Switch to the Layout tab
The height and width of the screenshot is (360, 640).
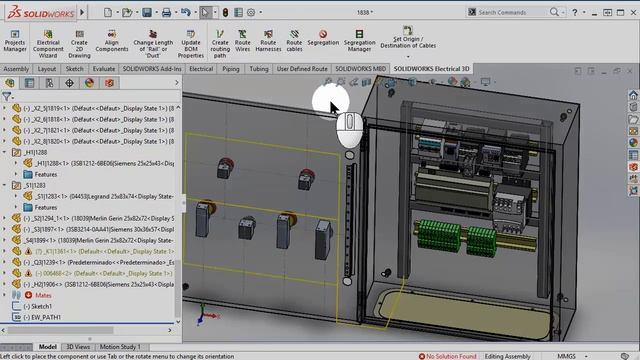[x=47, y=69]
